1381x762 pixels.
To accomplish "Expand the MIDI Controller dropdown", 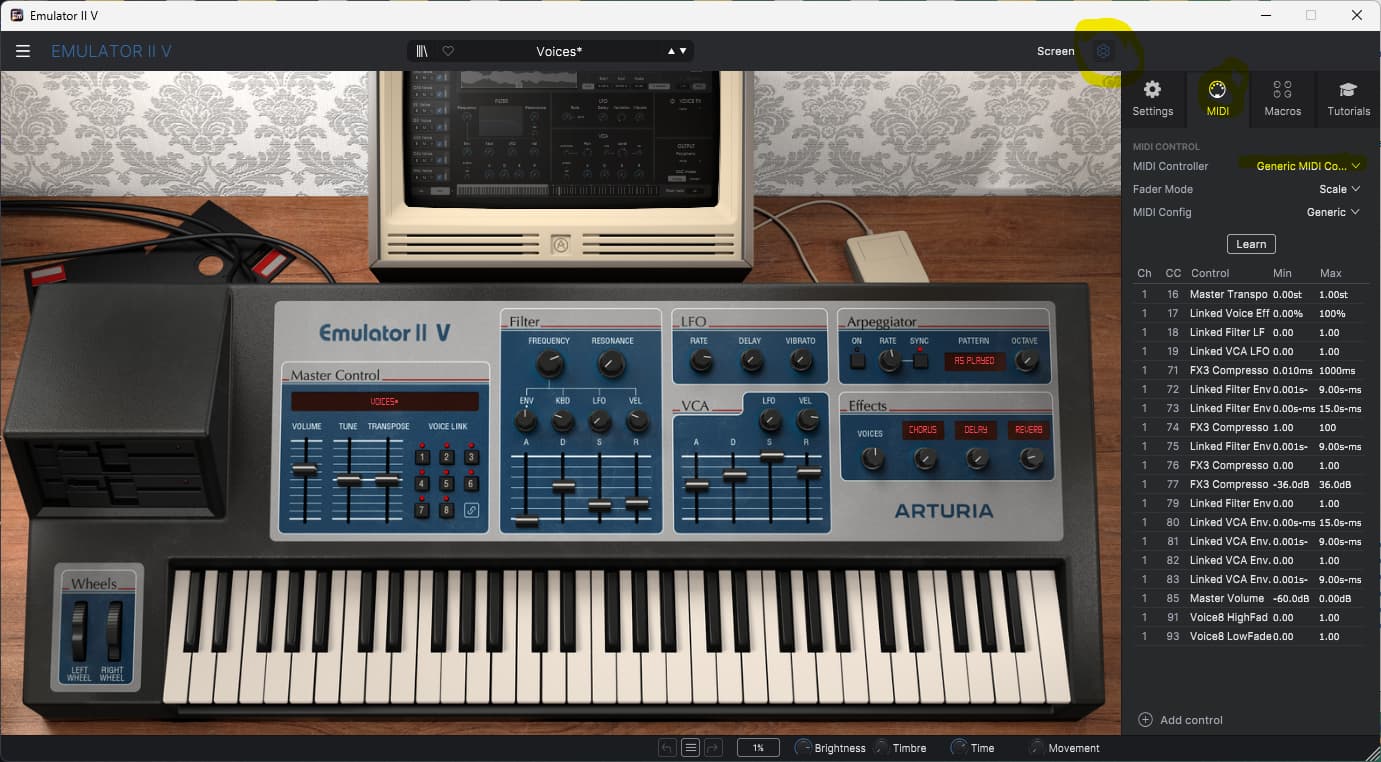I will pos(1308,166).
